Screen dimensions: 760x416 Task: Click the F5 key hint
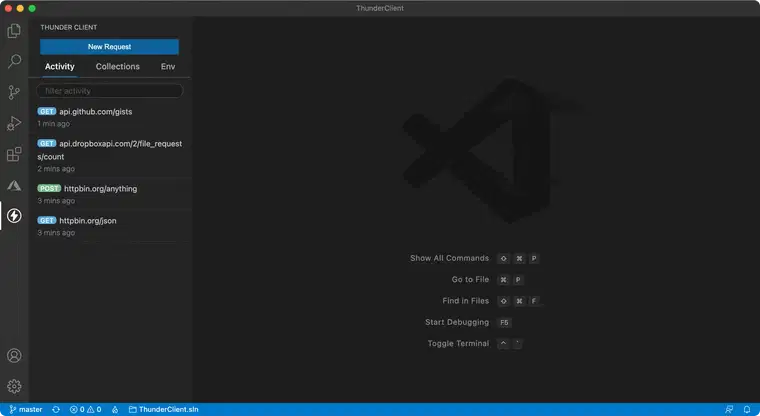coord(504,322)
